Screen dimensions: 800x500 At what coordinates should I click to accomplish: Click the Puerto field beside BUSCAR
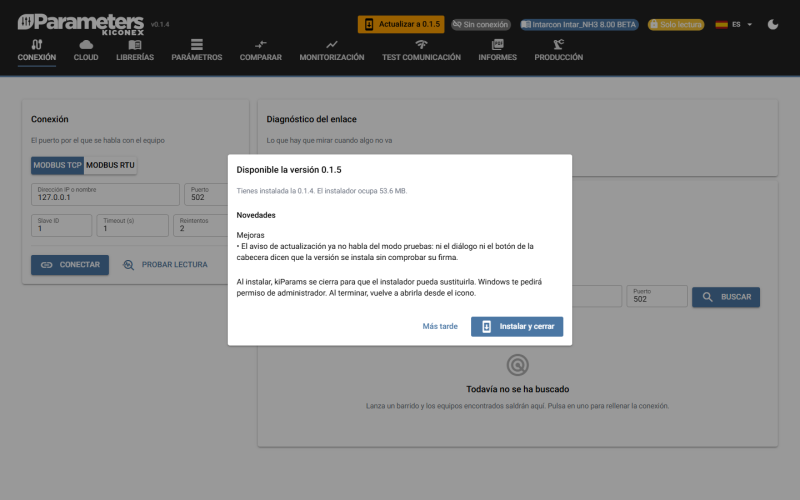pyautogui.click(x=657, y=296)
